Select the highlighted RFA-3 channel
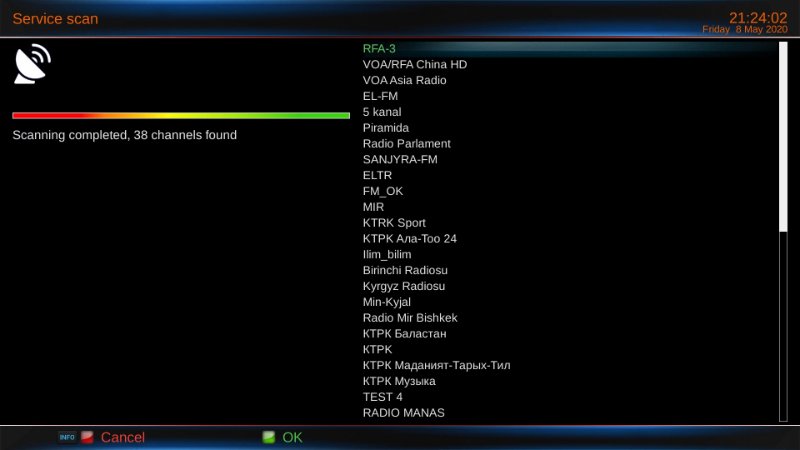This screenshot has height=450, width=800. tap(380, 48)
